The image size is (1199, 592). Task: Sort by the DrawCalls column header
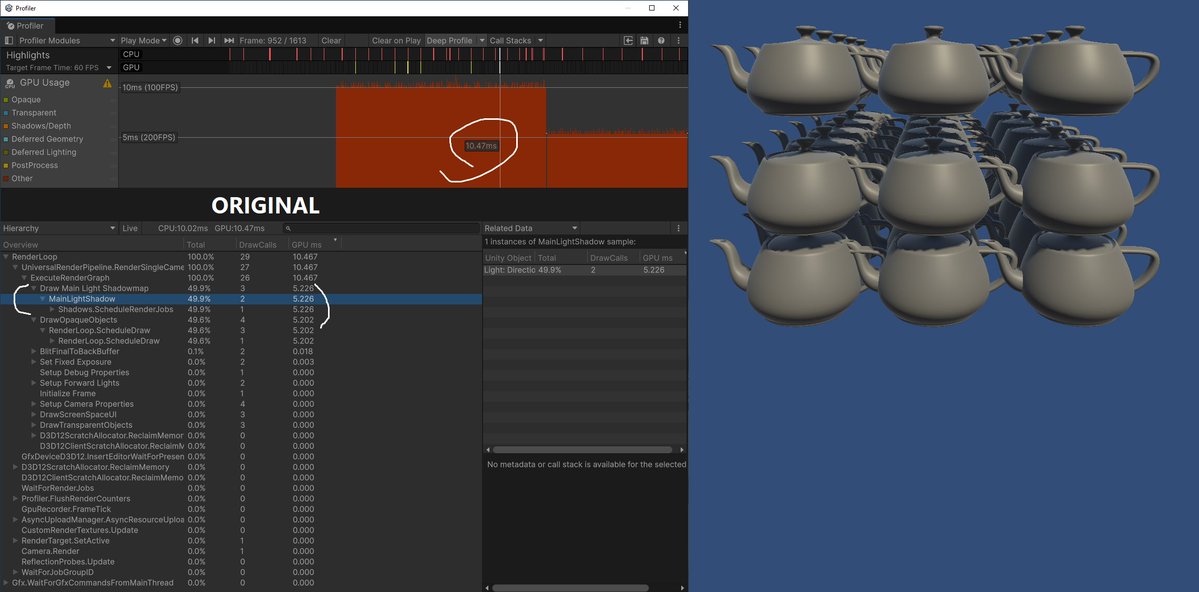(x=262, y=245)
